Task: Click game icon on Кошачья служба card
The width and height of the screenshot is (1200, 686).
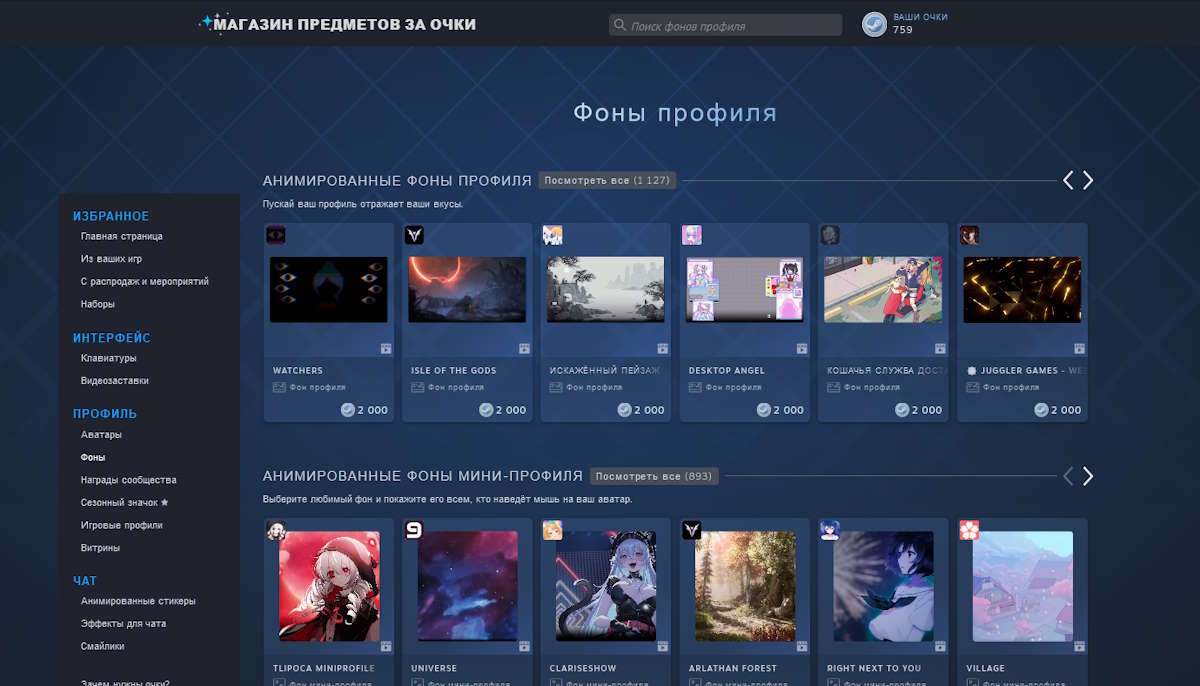Action: pos(830,235)
